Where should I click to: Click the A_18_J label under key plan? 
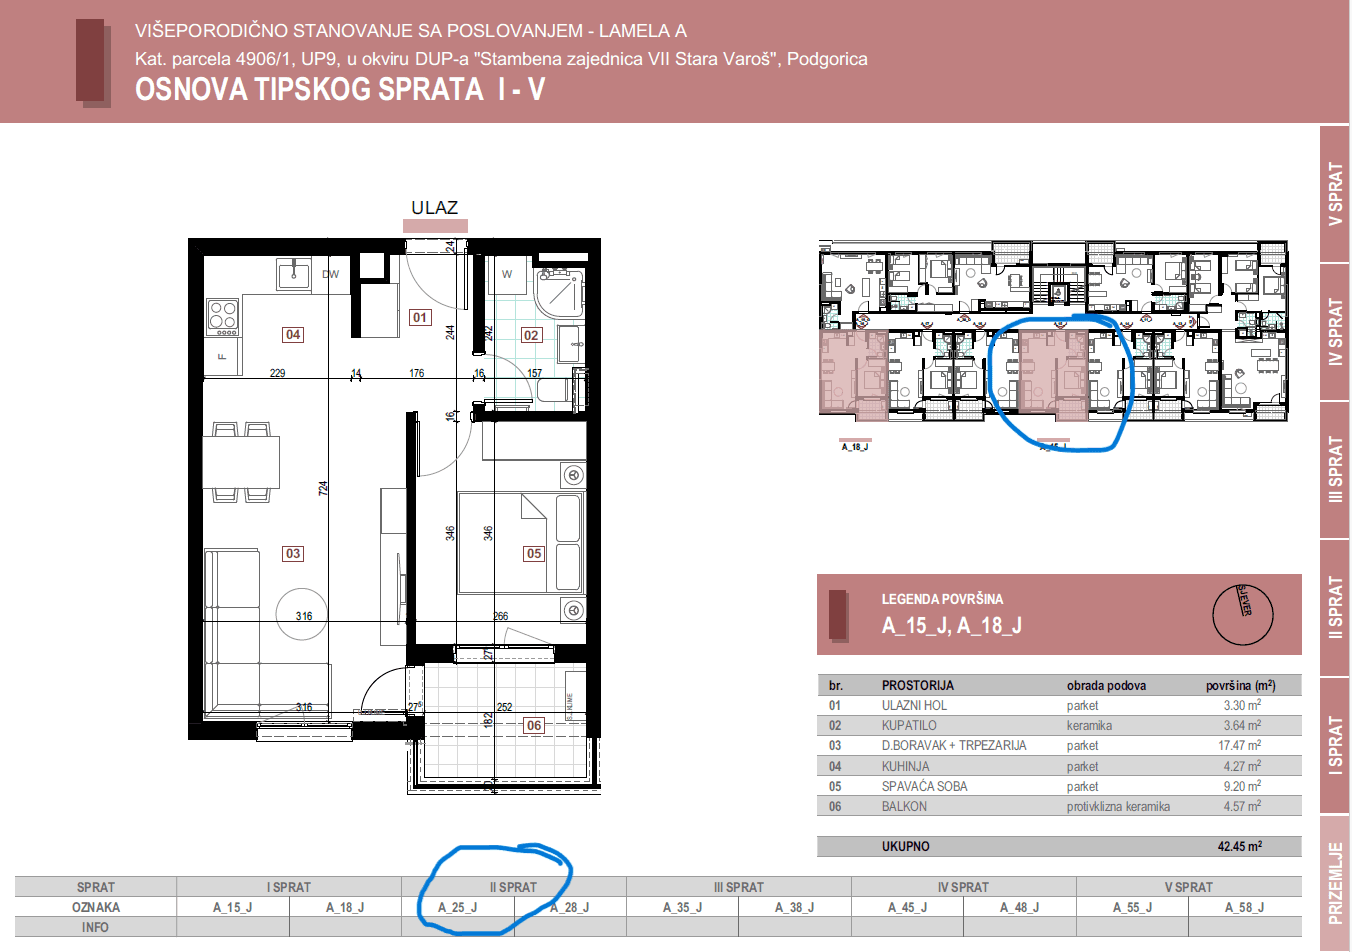coord(854,447)
